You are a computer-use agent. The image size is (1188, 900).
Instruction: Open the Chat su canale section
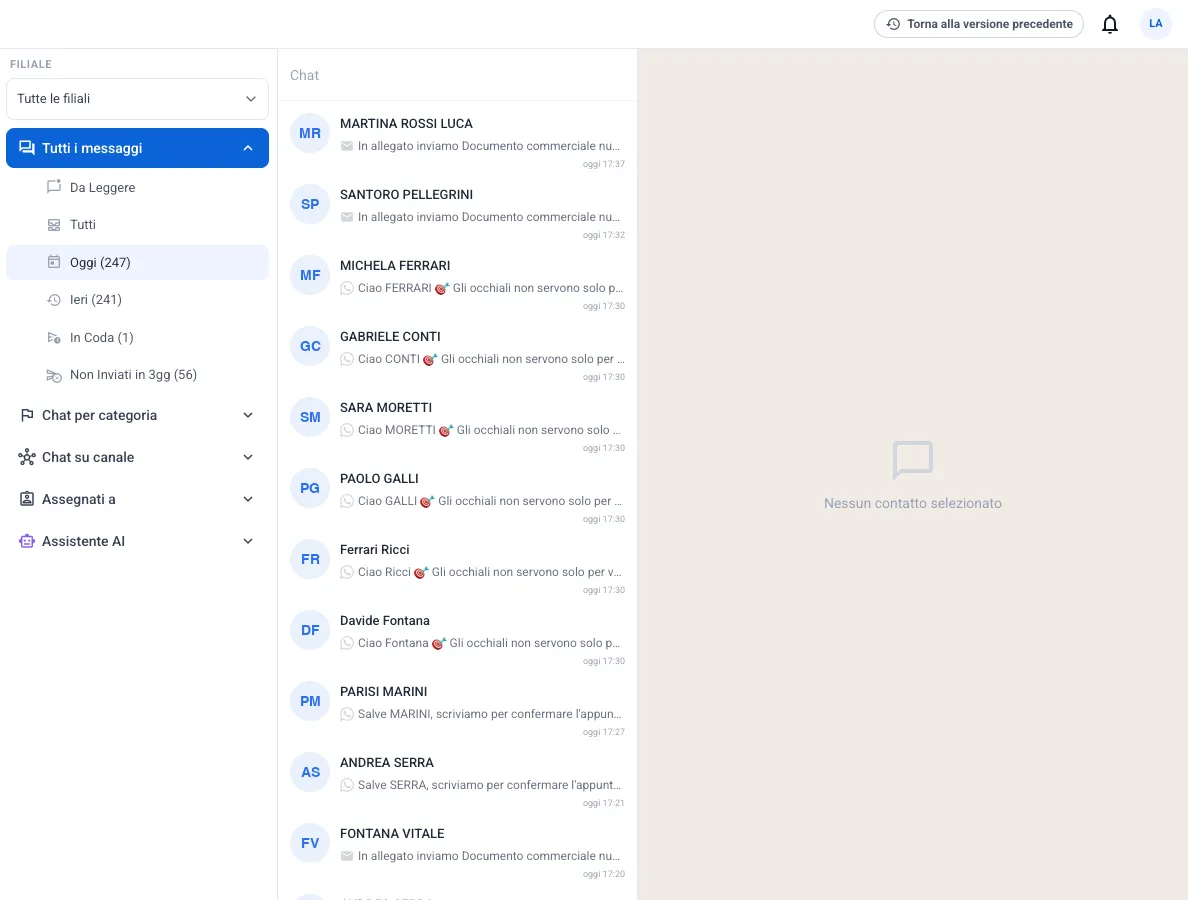[x=137, y=457]
